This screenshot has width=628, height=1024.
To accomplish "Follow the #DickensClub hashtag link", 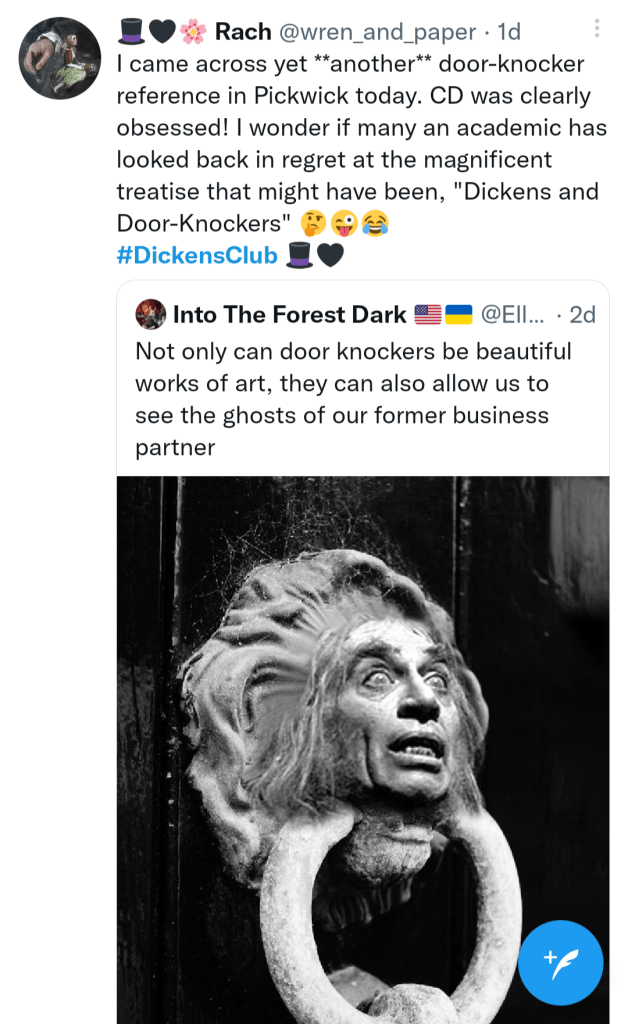I will pos(197,256).
